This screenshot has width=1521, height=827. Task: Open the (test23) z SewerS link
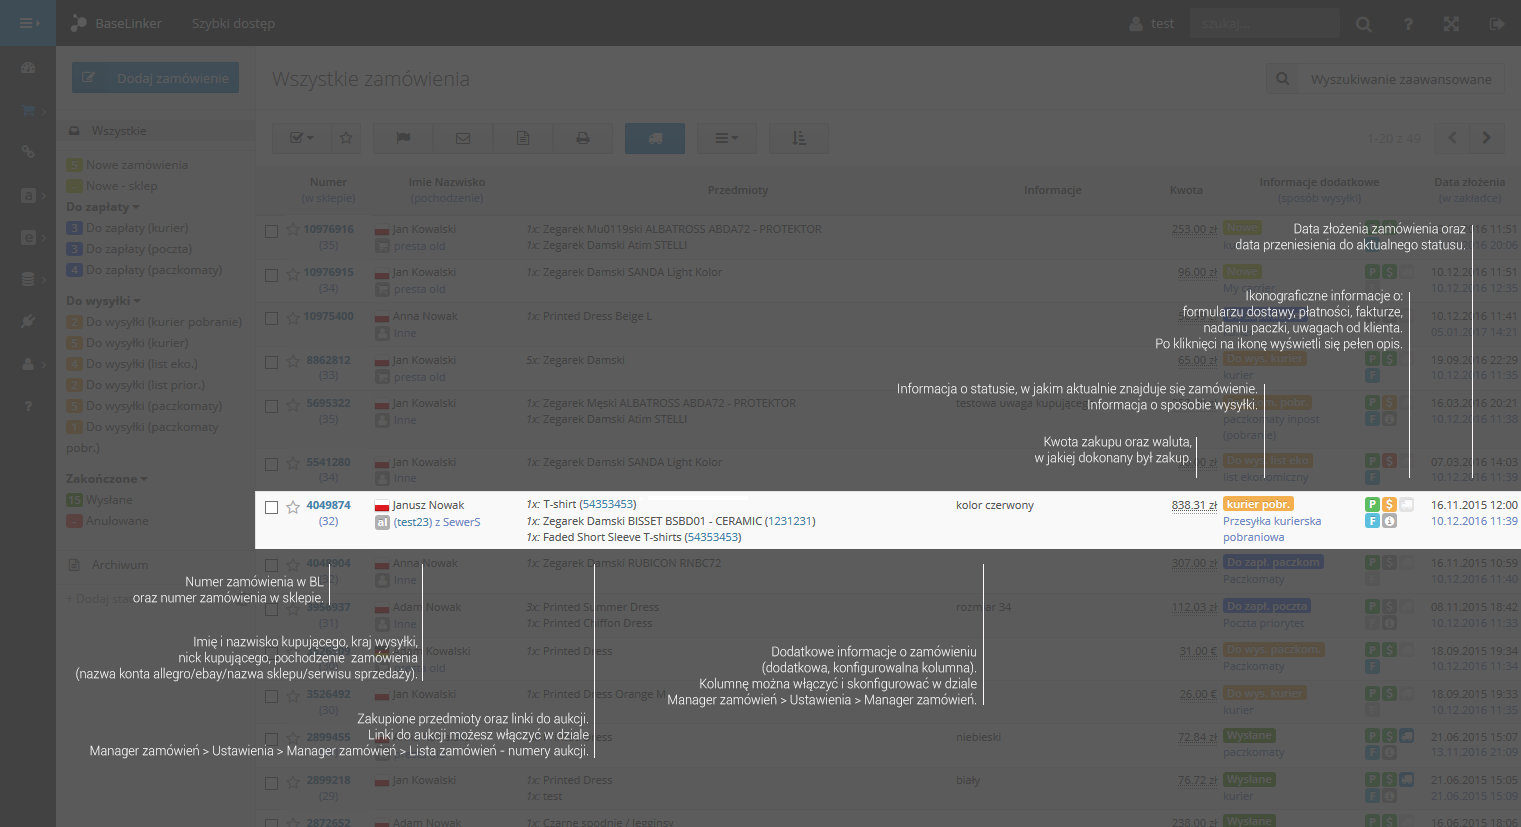[437, 522]
